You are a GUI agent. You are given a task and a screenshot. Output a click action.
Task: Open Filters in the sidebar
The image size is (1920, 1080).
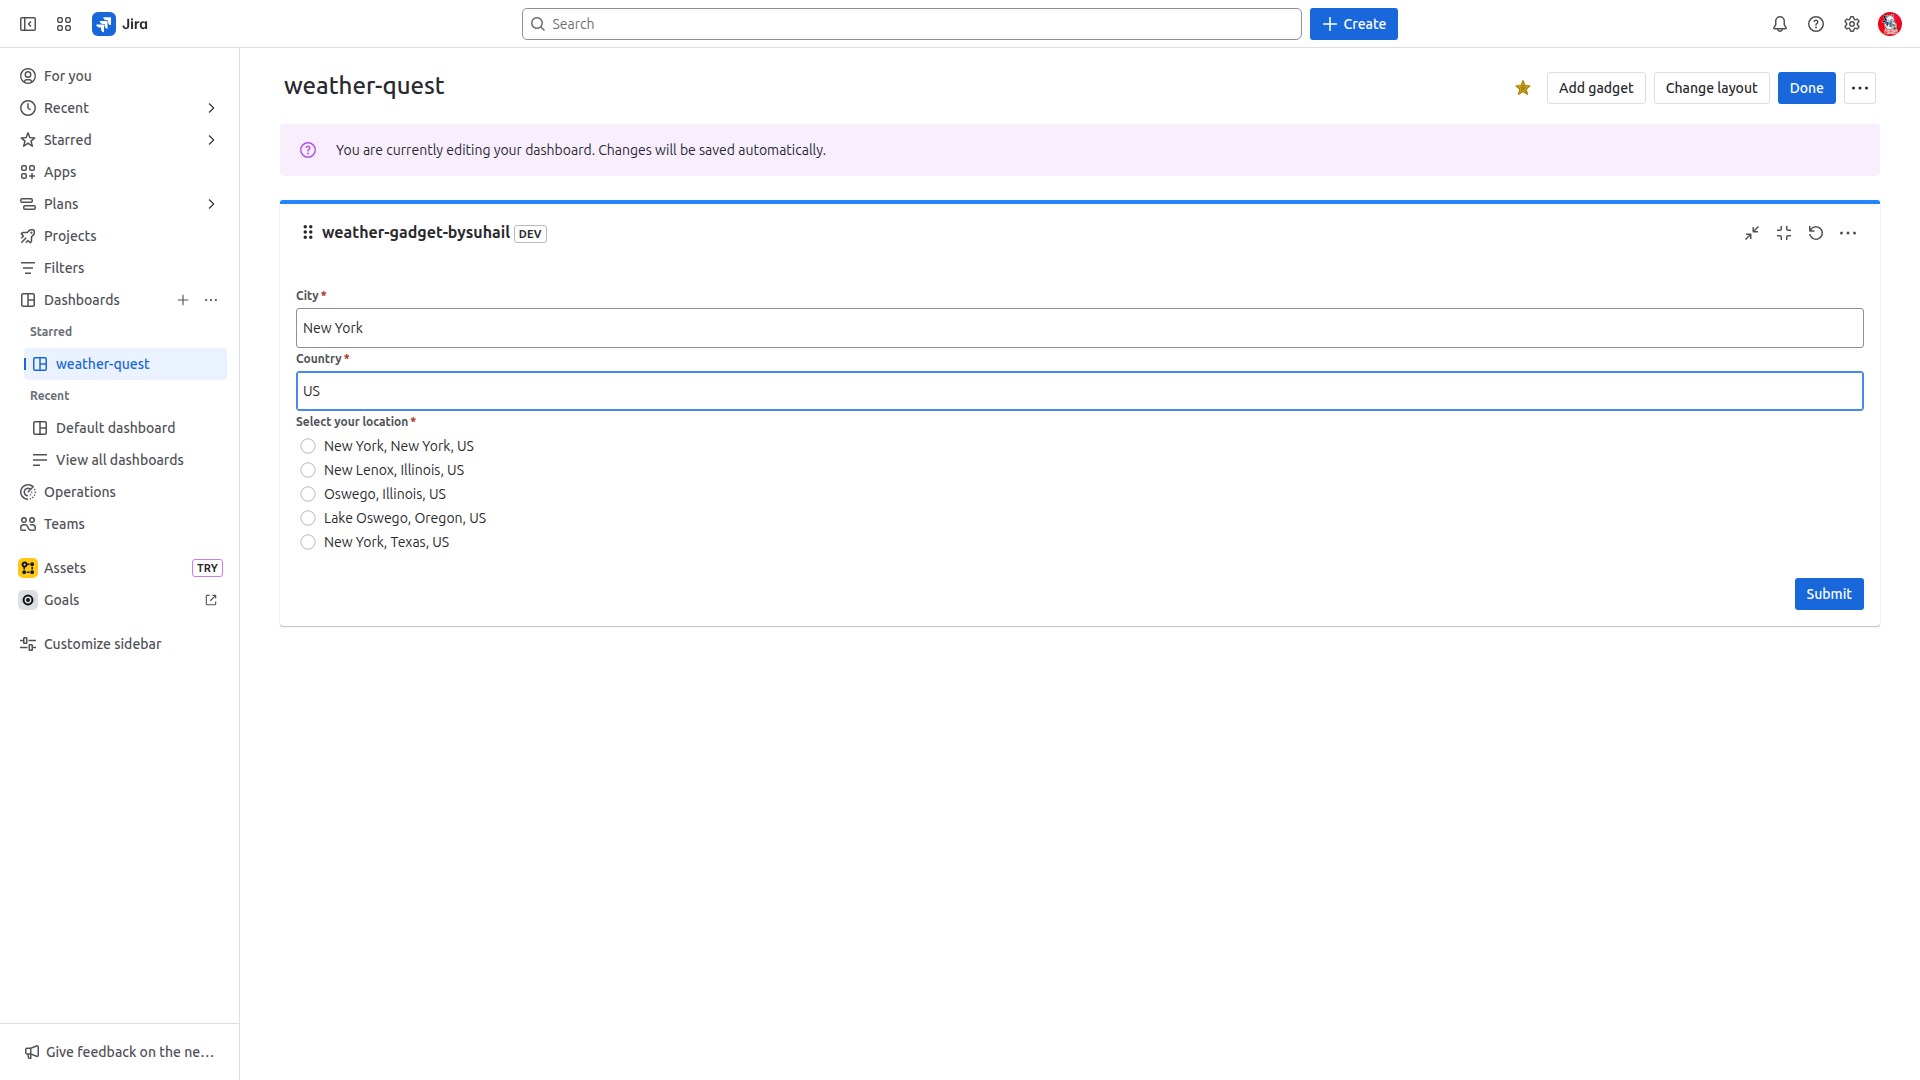[64, 268]
